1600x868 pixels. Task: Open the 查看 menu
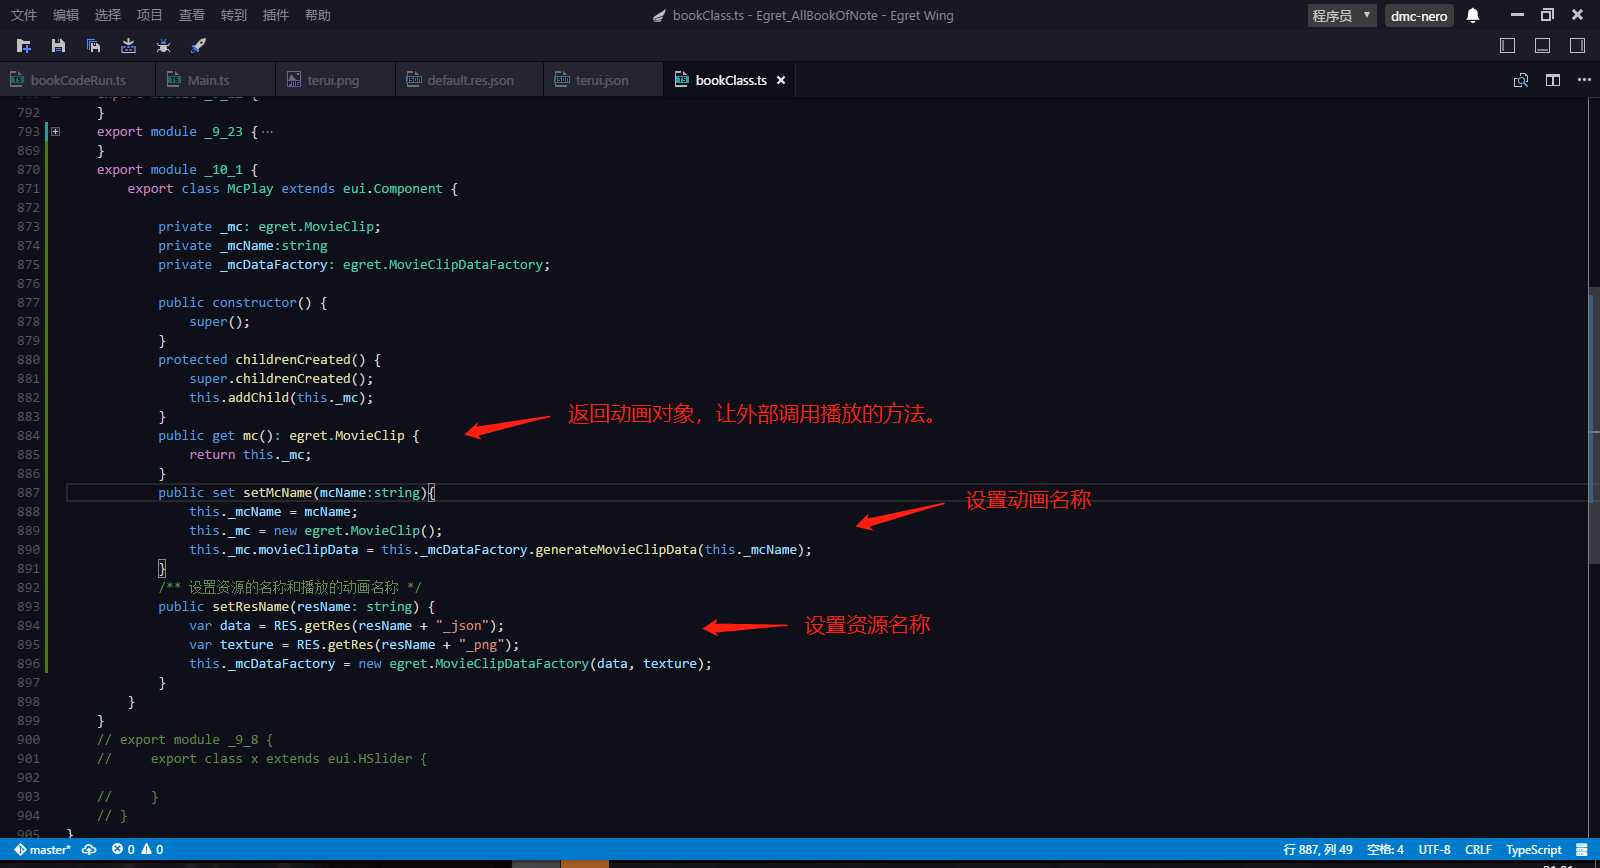pos(192,15)
